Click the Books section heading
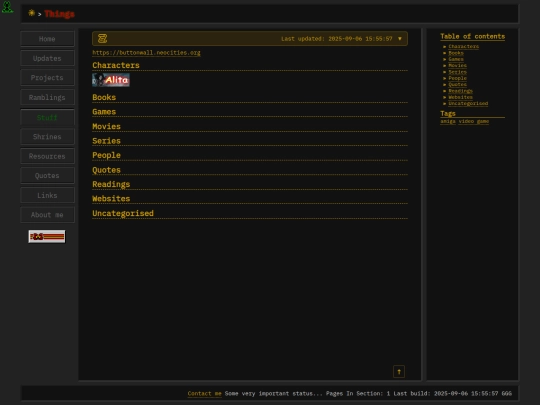This screenshot has height=405, width=540. tap(104, 97)
